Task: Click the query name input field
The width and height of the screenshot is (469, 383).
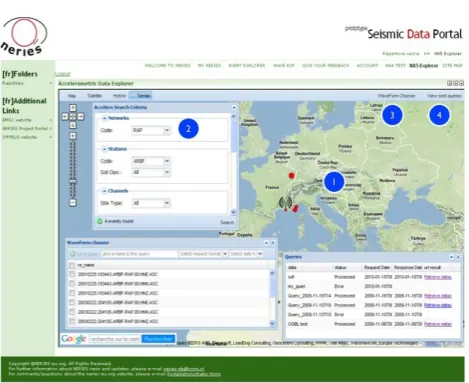Action: [x=139, y=254]
